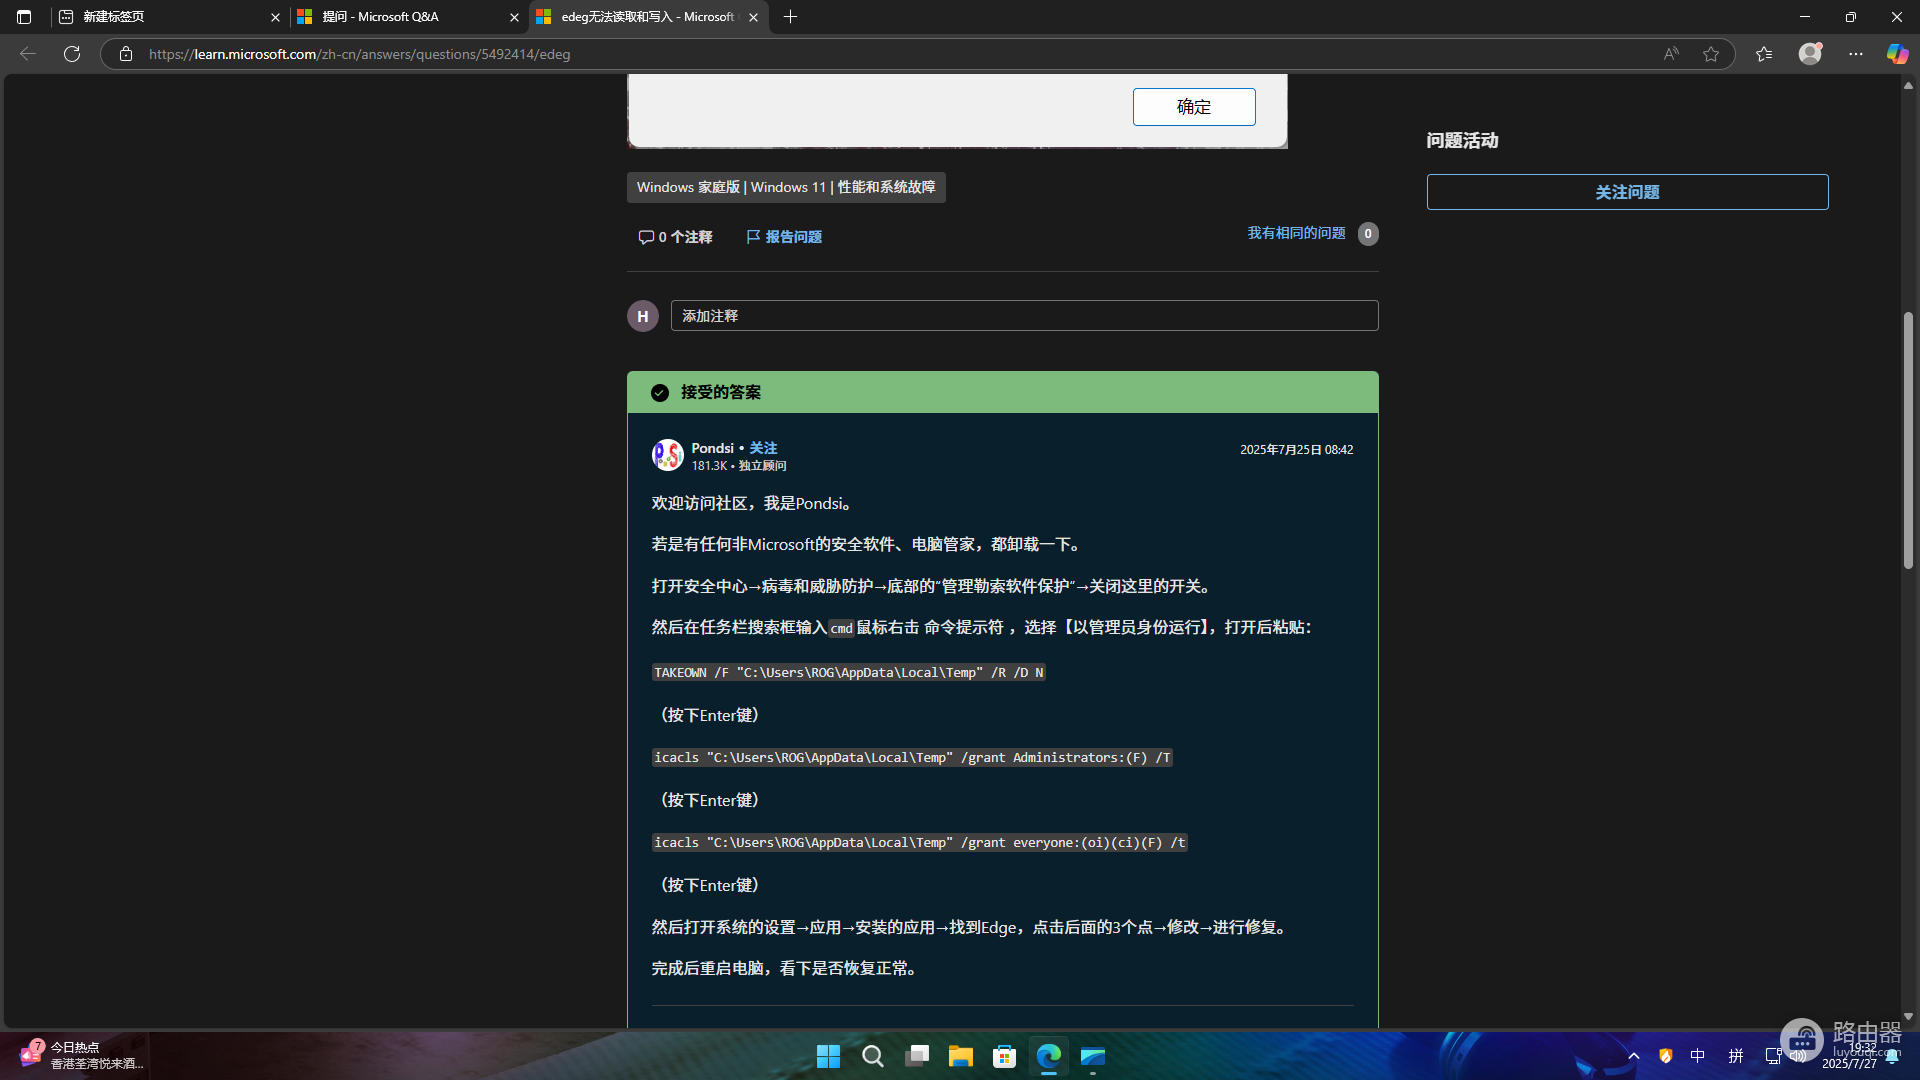Open the tab actions menu icon

[x=24, y=17]
